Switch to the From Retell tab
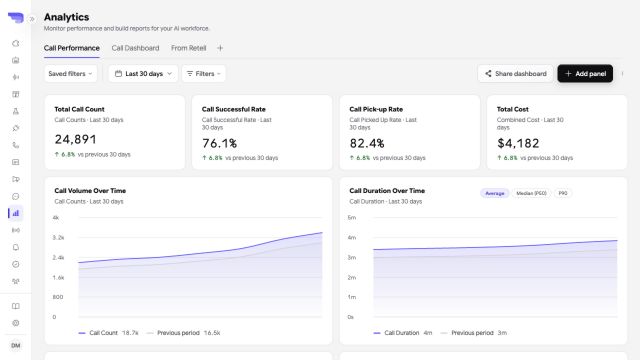 tap(189, 48)
